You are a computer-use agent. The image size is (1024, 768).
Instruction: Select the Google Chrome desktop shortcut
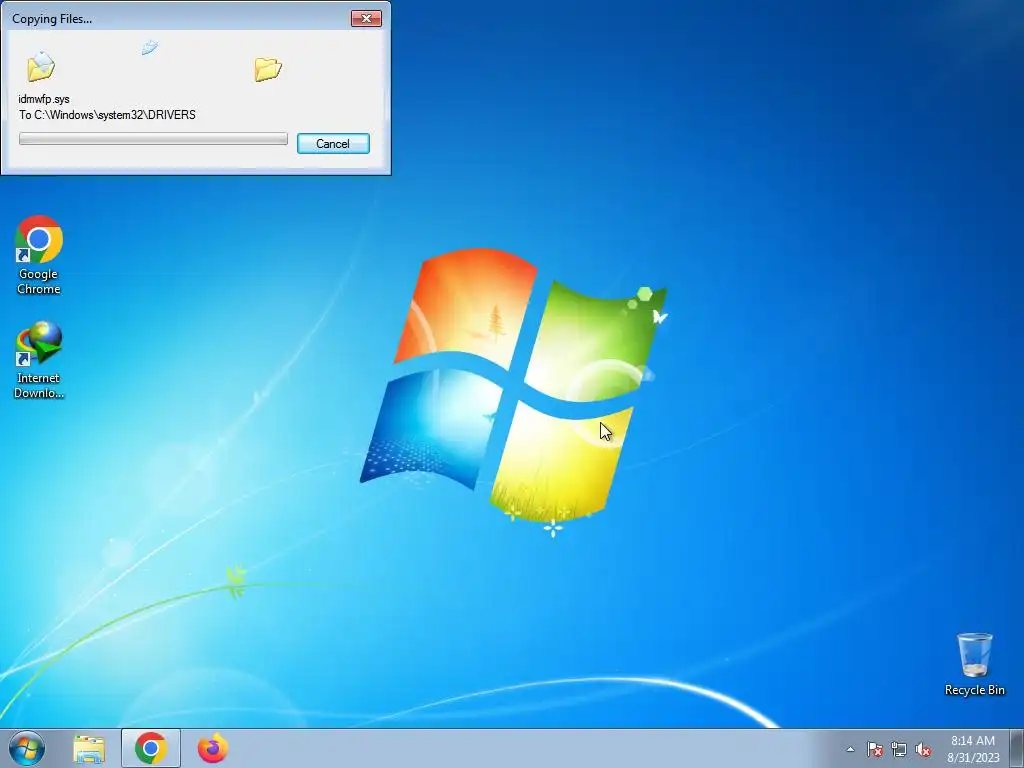pos(39,255)
